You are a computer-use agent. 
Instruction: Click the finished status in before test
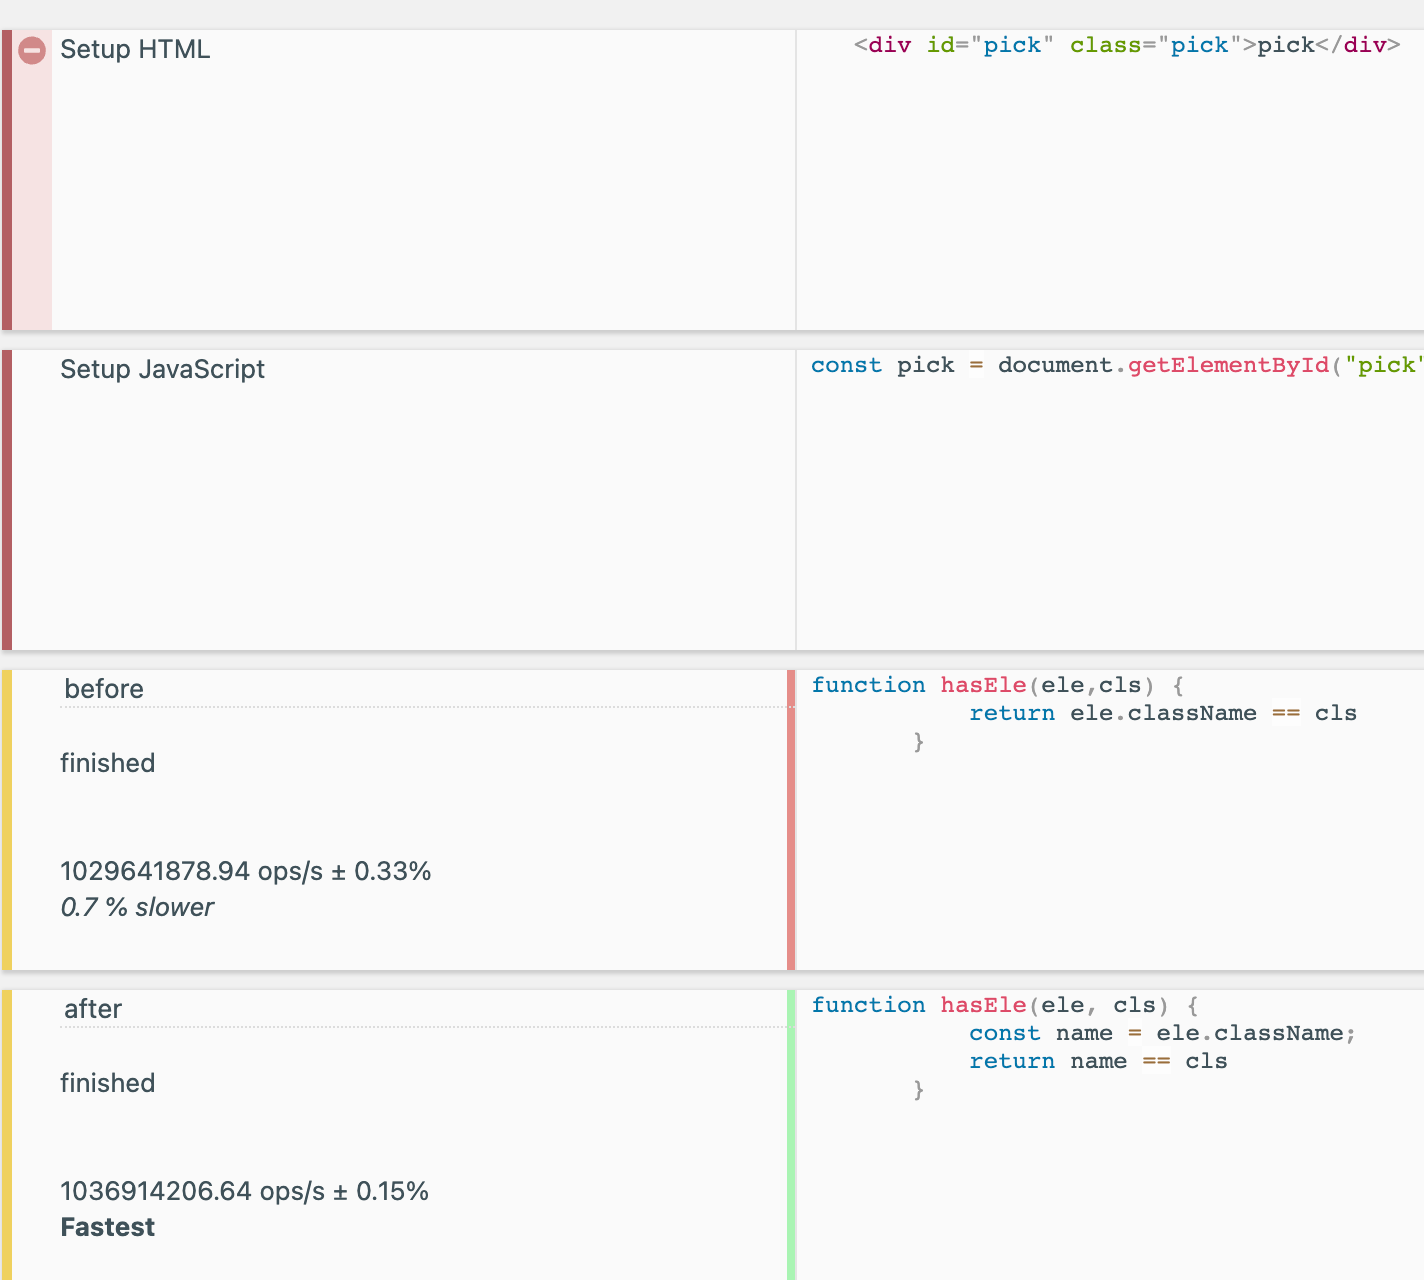click(107, 763)
